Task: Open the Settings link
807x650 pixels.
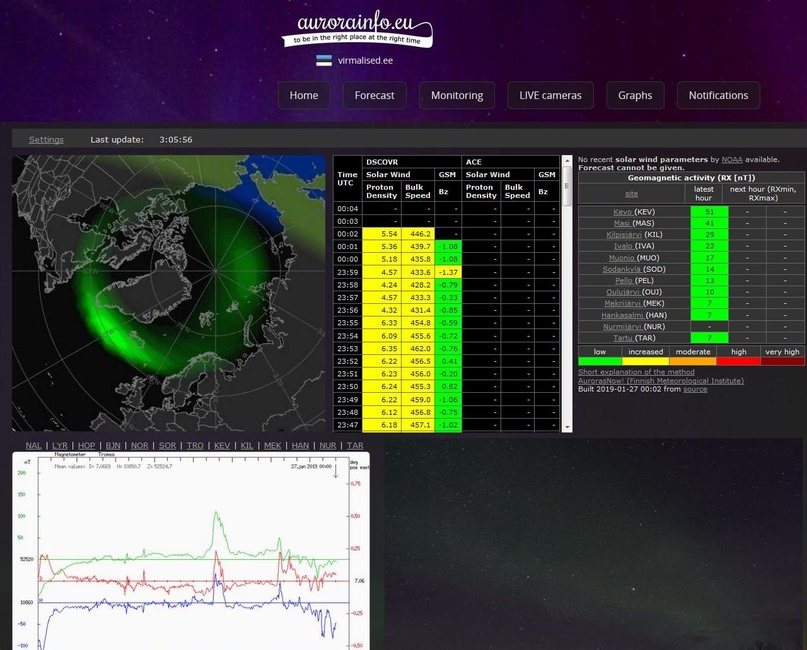Action: pos(46,139)
